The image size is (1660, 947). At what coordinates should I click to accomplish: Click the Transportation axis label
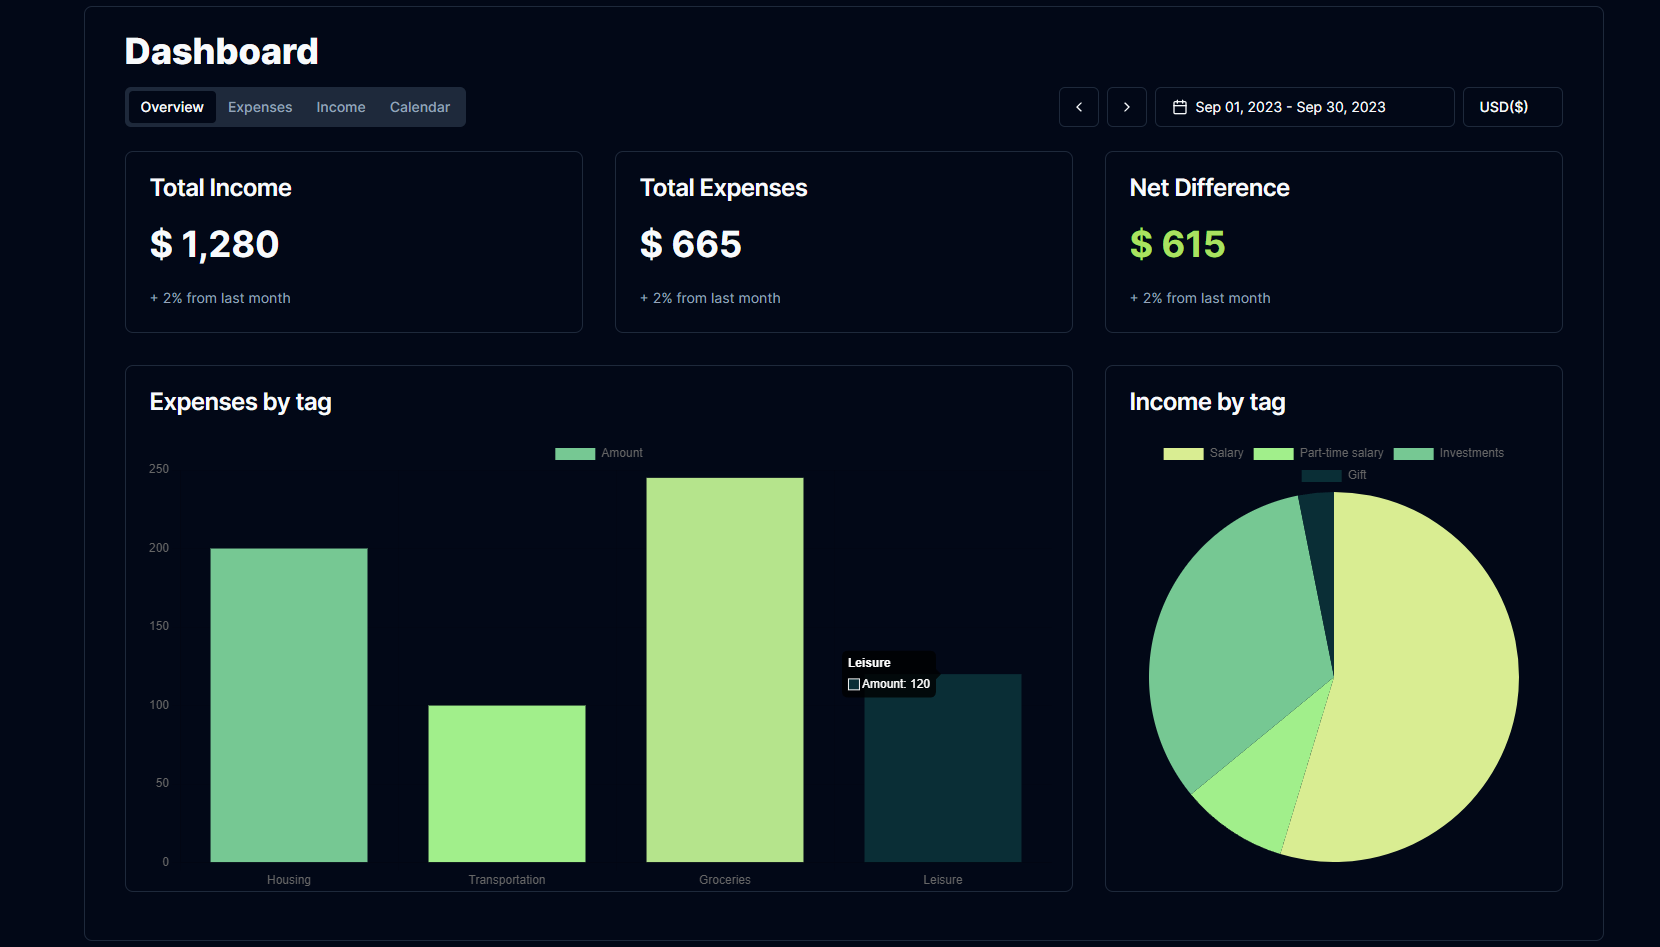(507, 880)
